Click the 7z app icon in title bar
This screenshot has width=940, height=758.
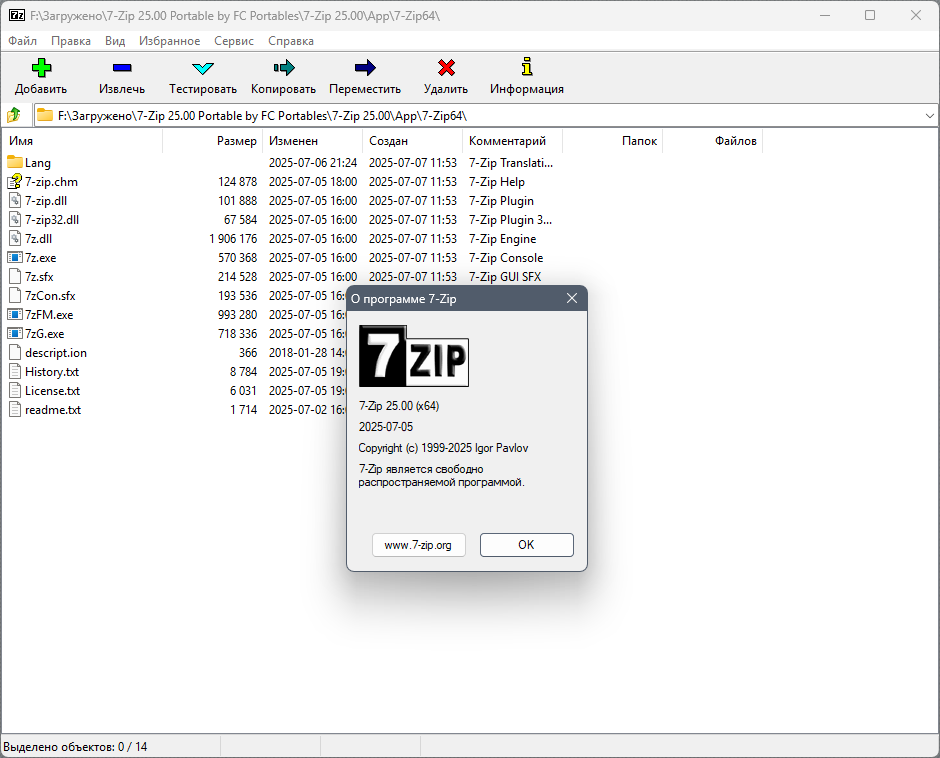point(17,15)
